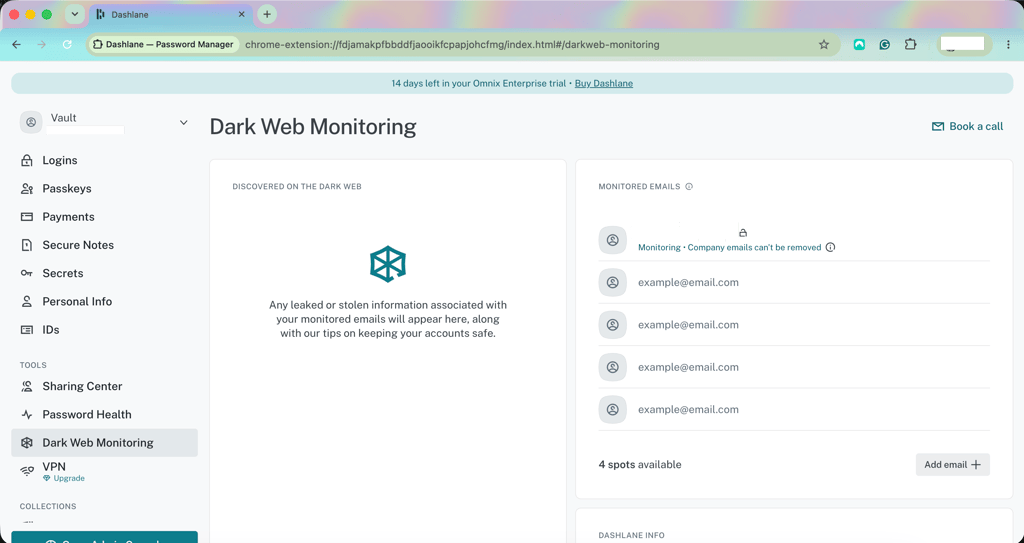Reload the page with the refresh icon
Viewport: 1024px width, 543px height.
(67, 44)
